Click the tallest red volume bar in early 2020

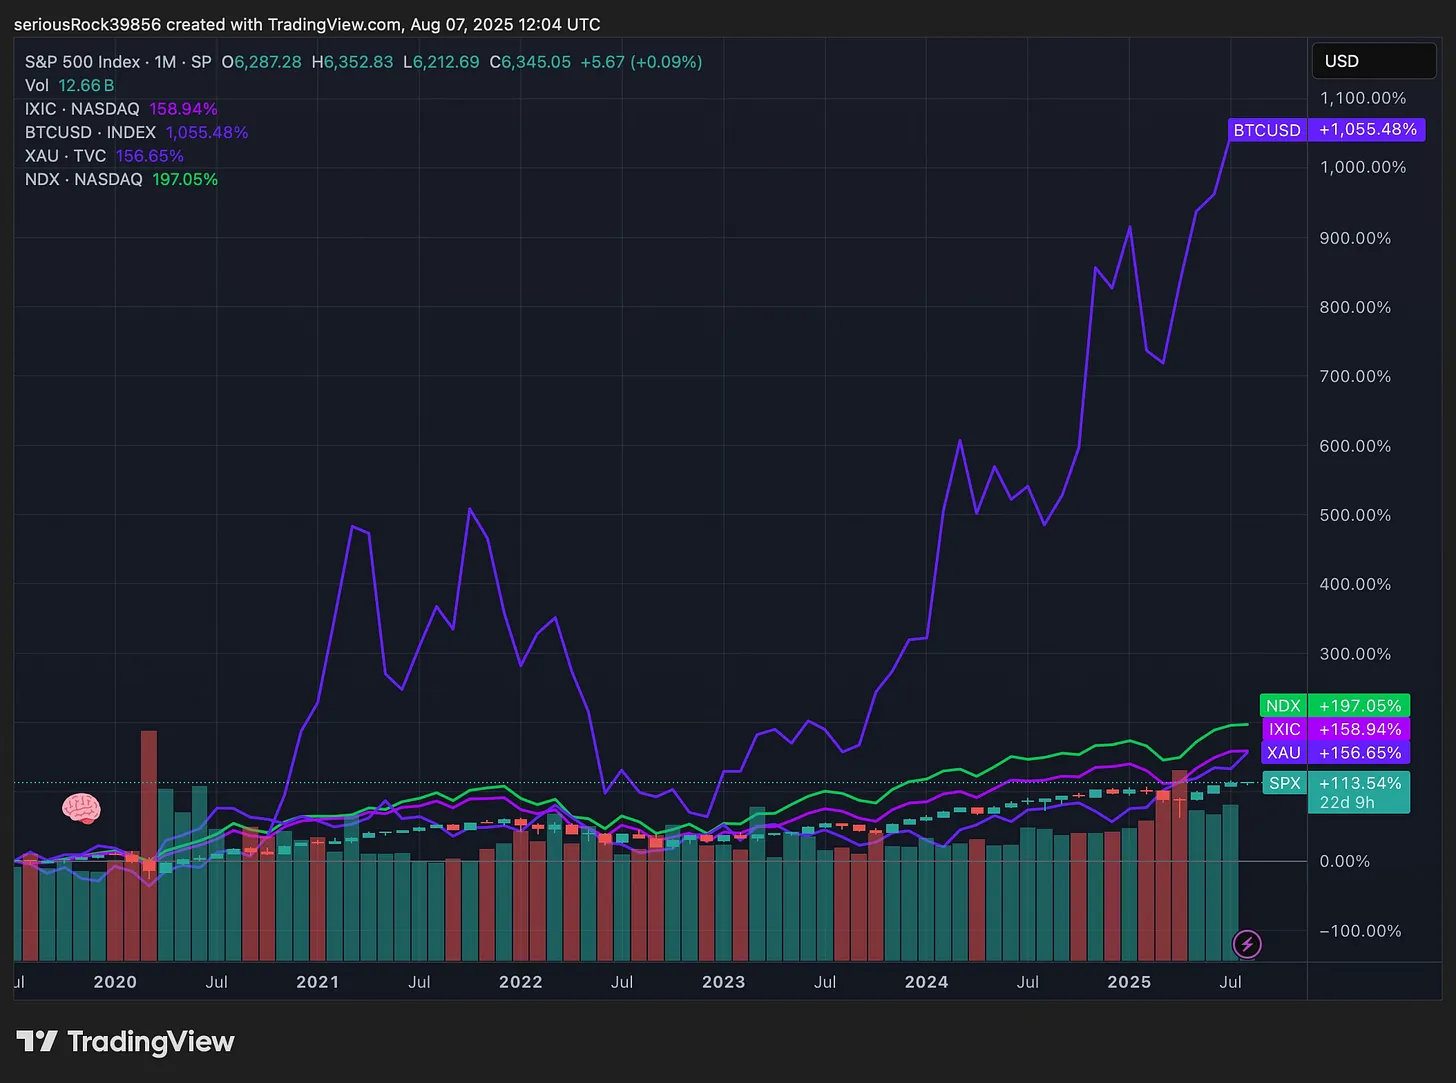click(x=149, y=845)
